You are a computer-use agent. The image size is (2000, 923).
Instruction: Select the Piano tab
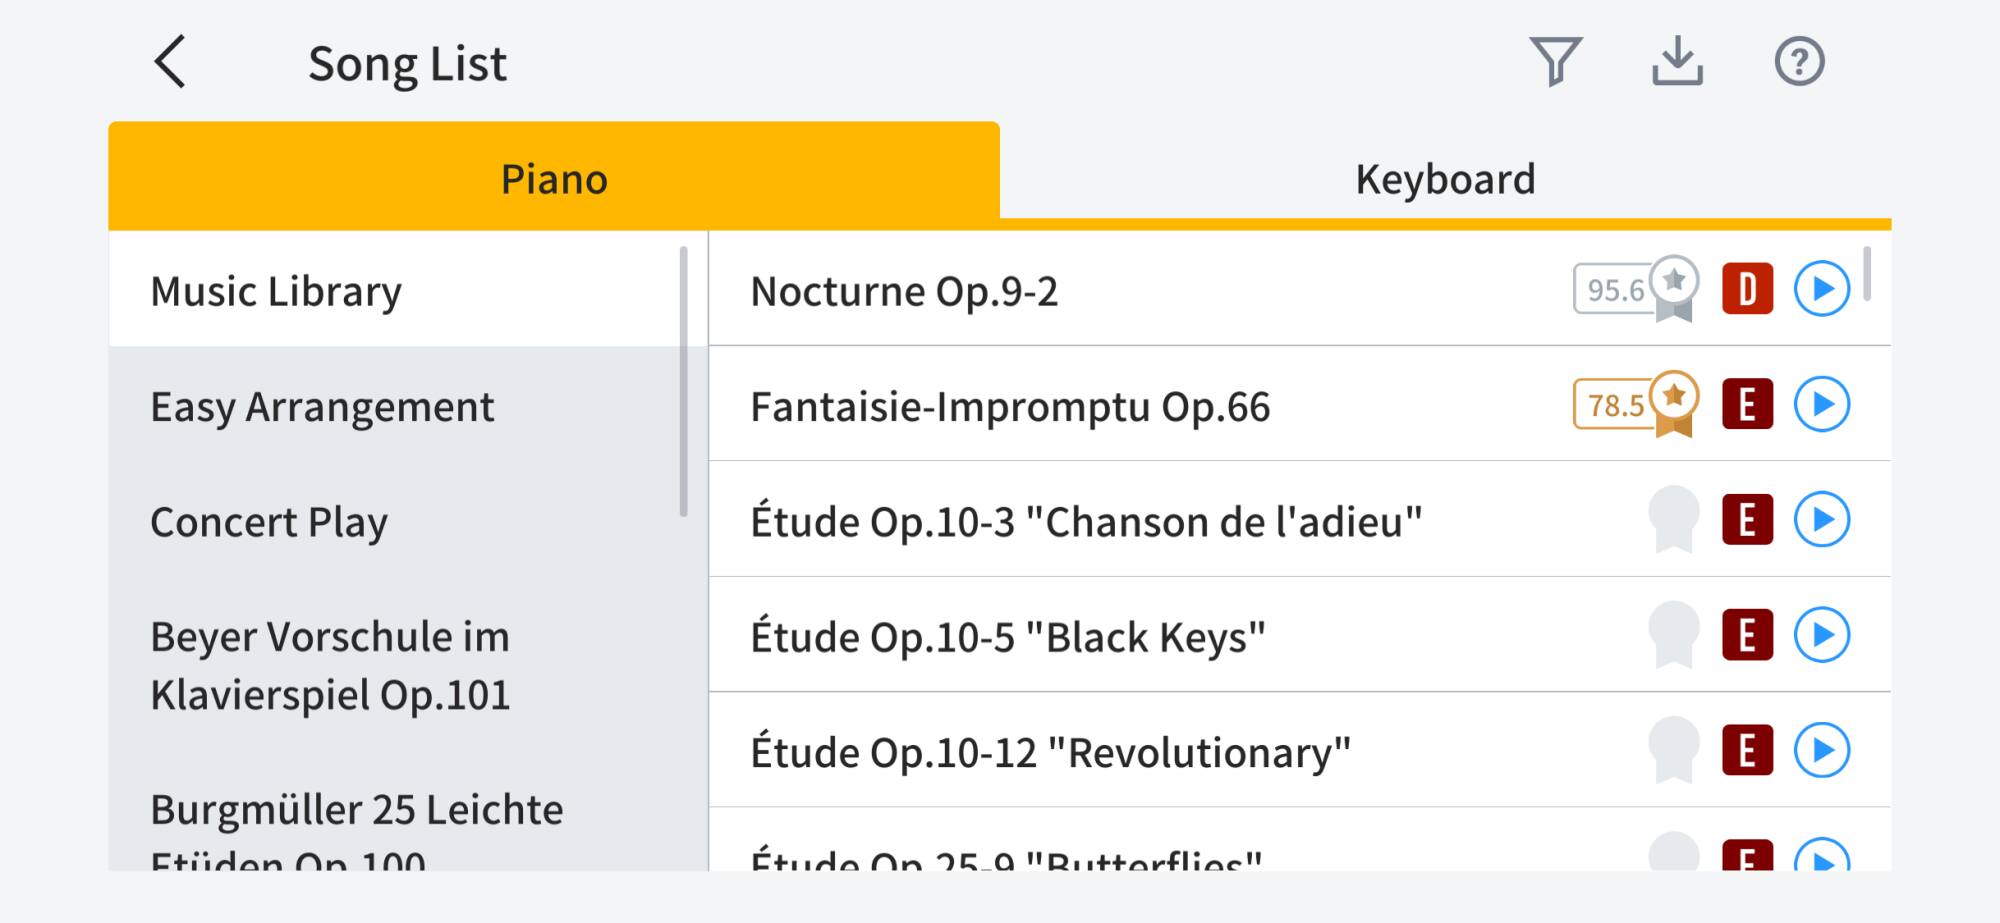point(554,179)
